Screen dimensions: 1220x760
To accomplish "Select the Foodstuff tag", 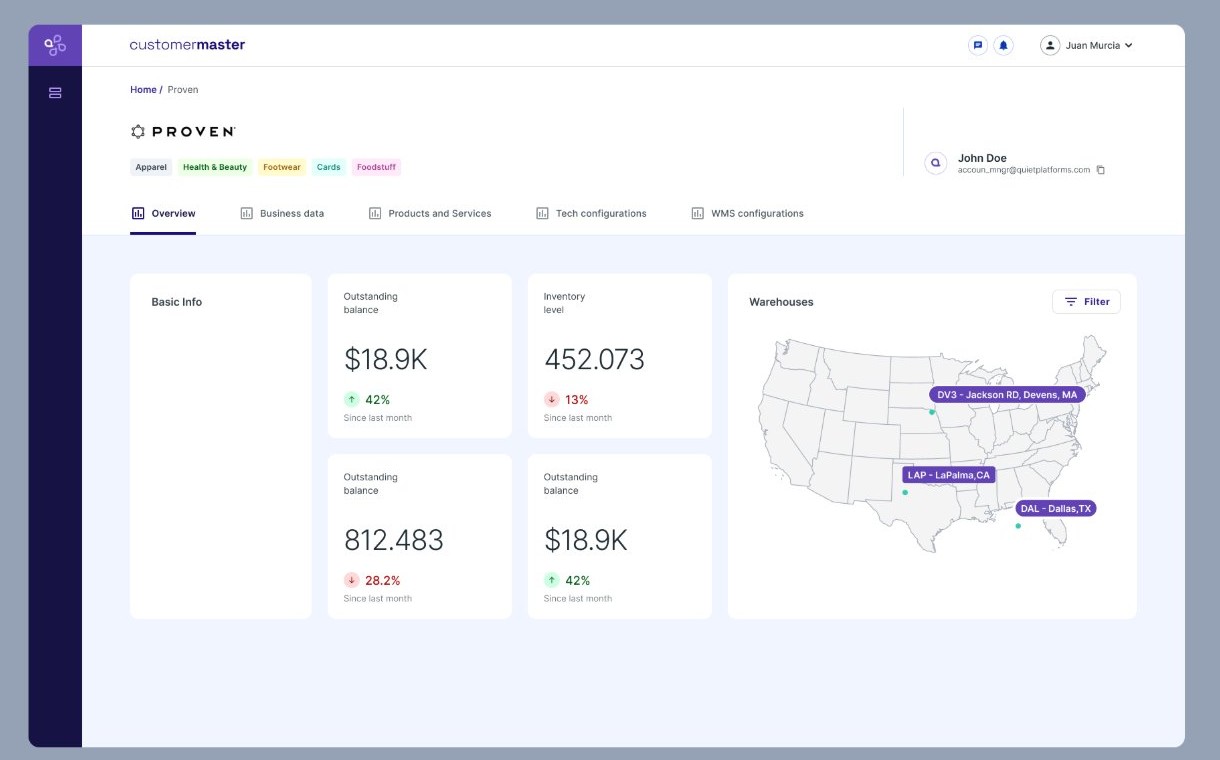I will tap(377, 167).
